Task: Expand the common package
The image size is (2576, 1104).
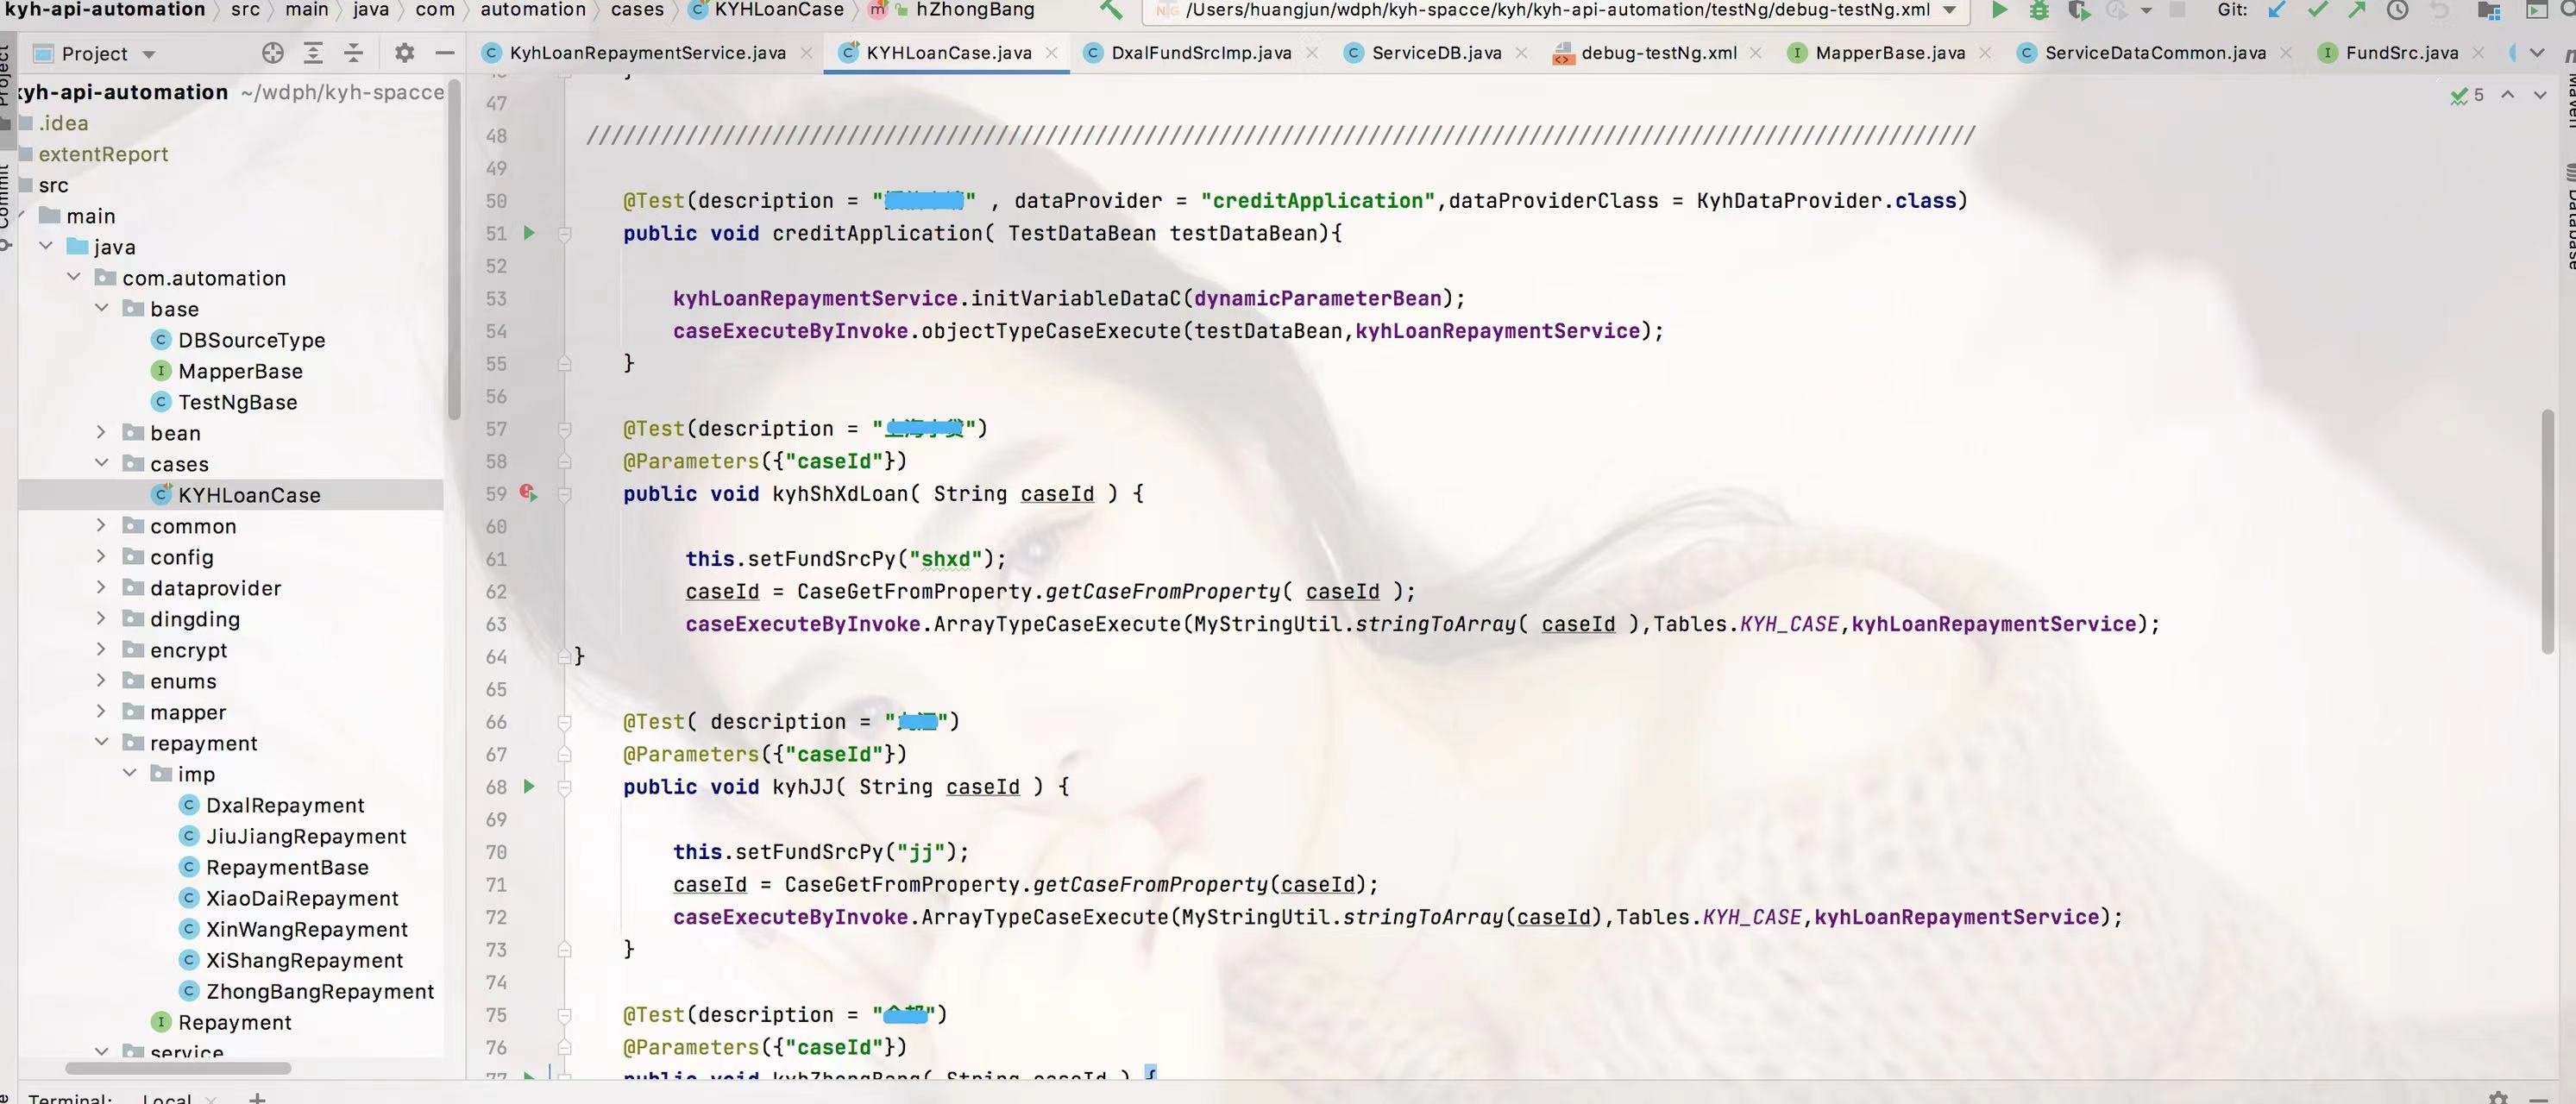Action: pos(102,525)
